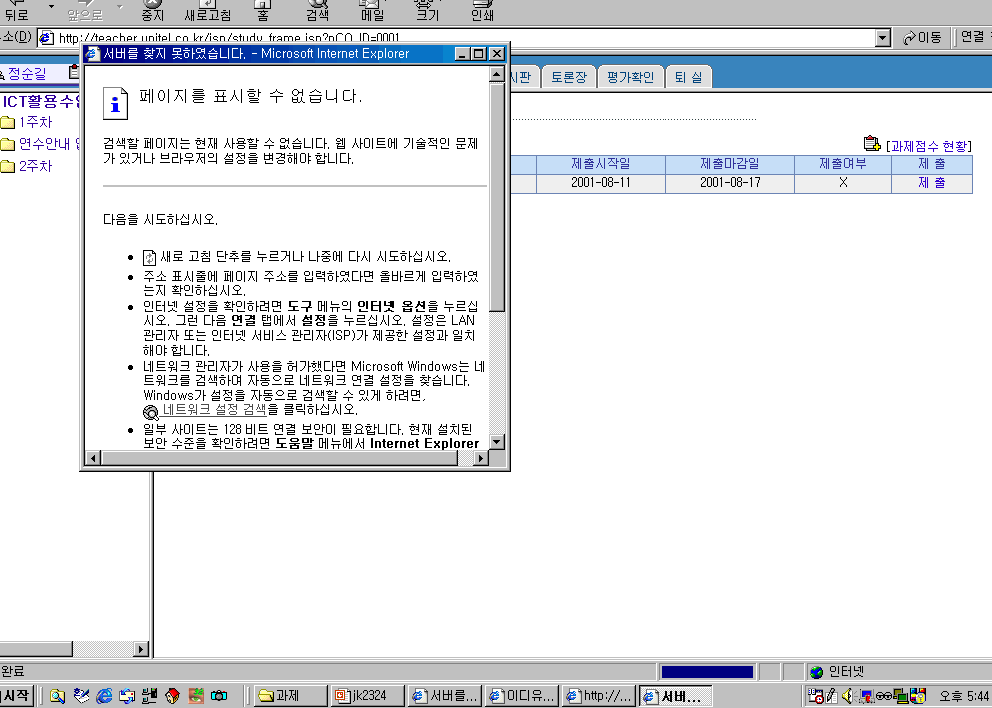Stop loading with the 중지 button
This screenshot has width=992, height=708.
(x=152, y=9)
